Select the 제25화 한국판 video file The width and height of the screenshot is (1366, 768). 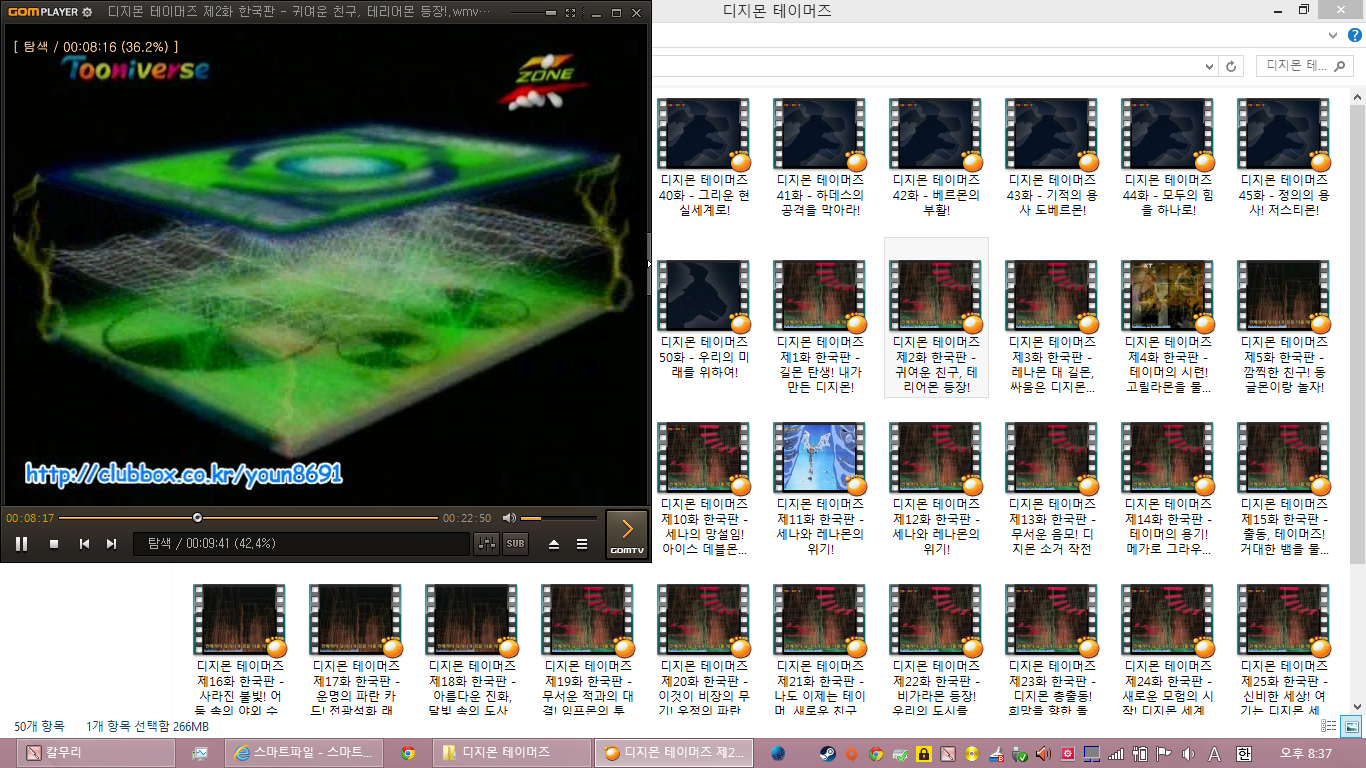click(x=1284, y=651)
